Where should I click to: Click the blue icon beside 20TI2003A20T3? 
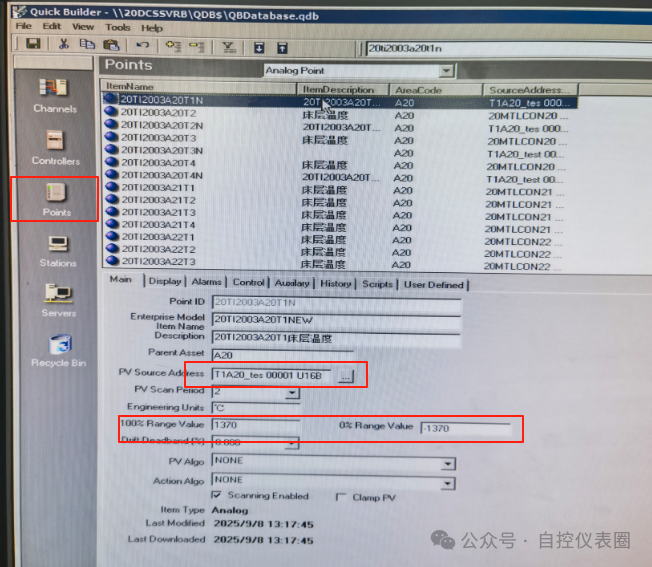coord(111,137)
